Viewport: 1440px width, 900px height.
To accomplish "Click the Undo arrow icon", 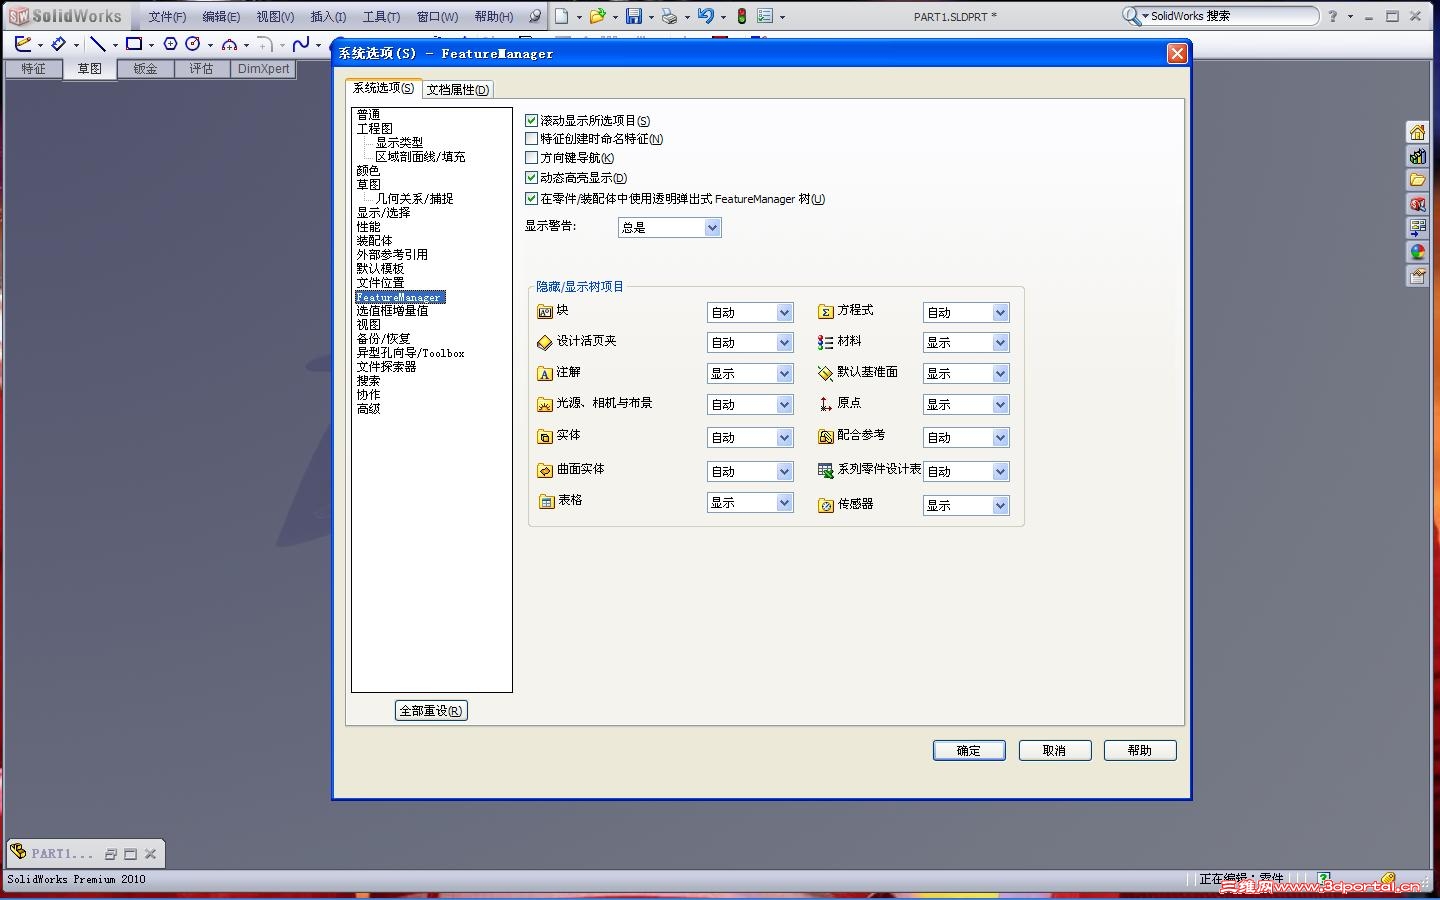I will coord(705,16).
